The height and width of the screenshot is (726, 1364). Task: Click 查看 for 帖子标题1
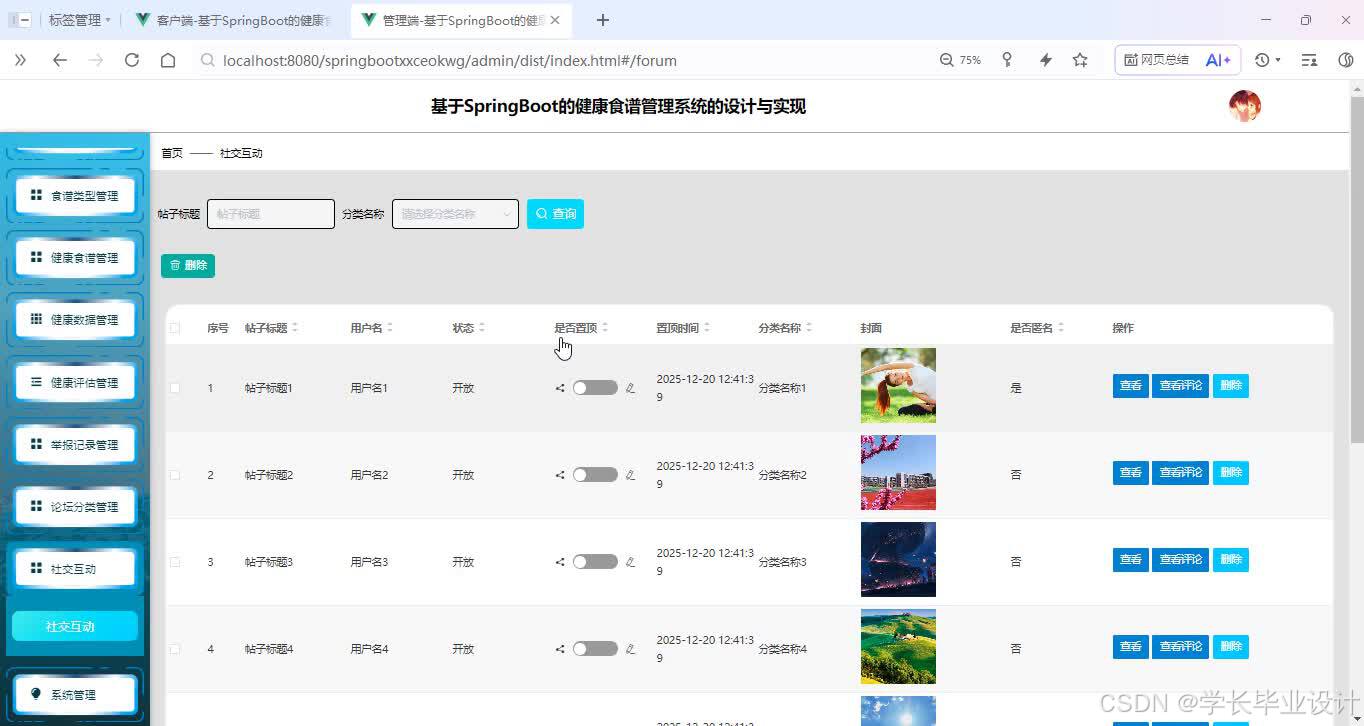click(1131, 386)
